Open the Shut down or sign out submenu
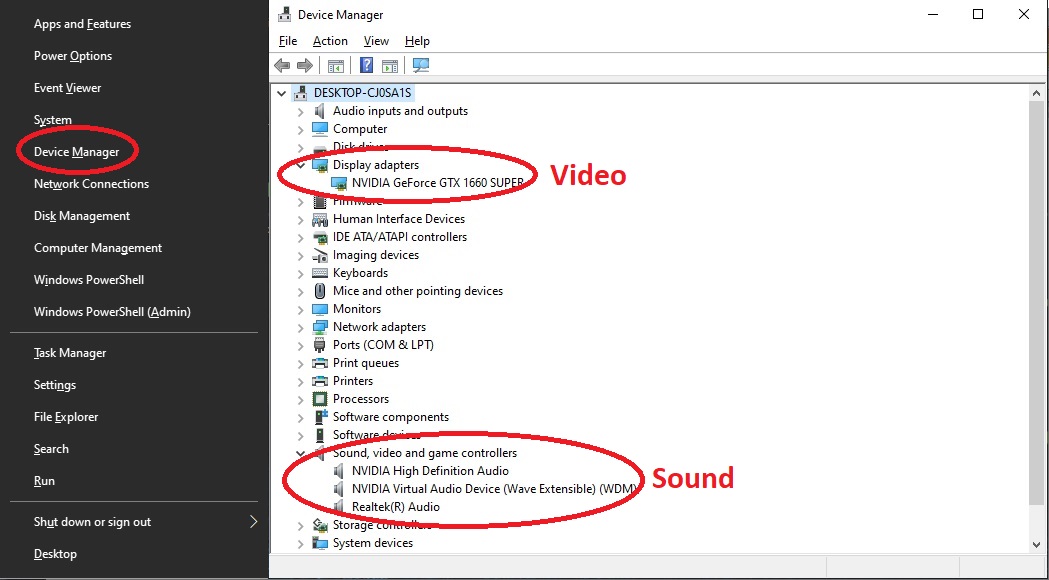 134,522
